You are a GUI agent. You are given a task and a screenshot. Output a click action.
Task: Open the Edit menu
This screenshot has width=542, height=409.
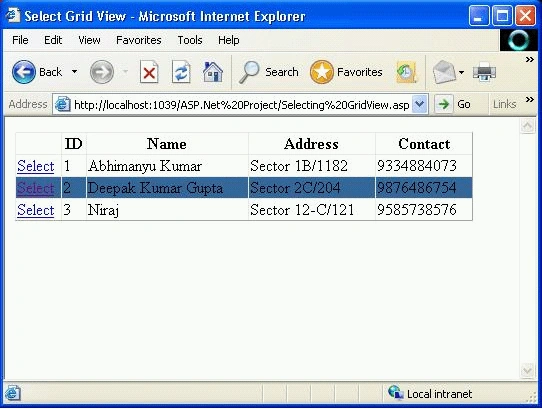tap(53, 40)
